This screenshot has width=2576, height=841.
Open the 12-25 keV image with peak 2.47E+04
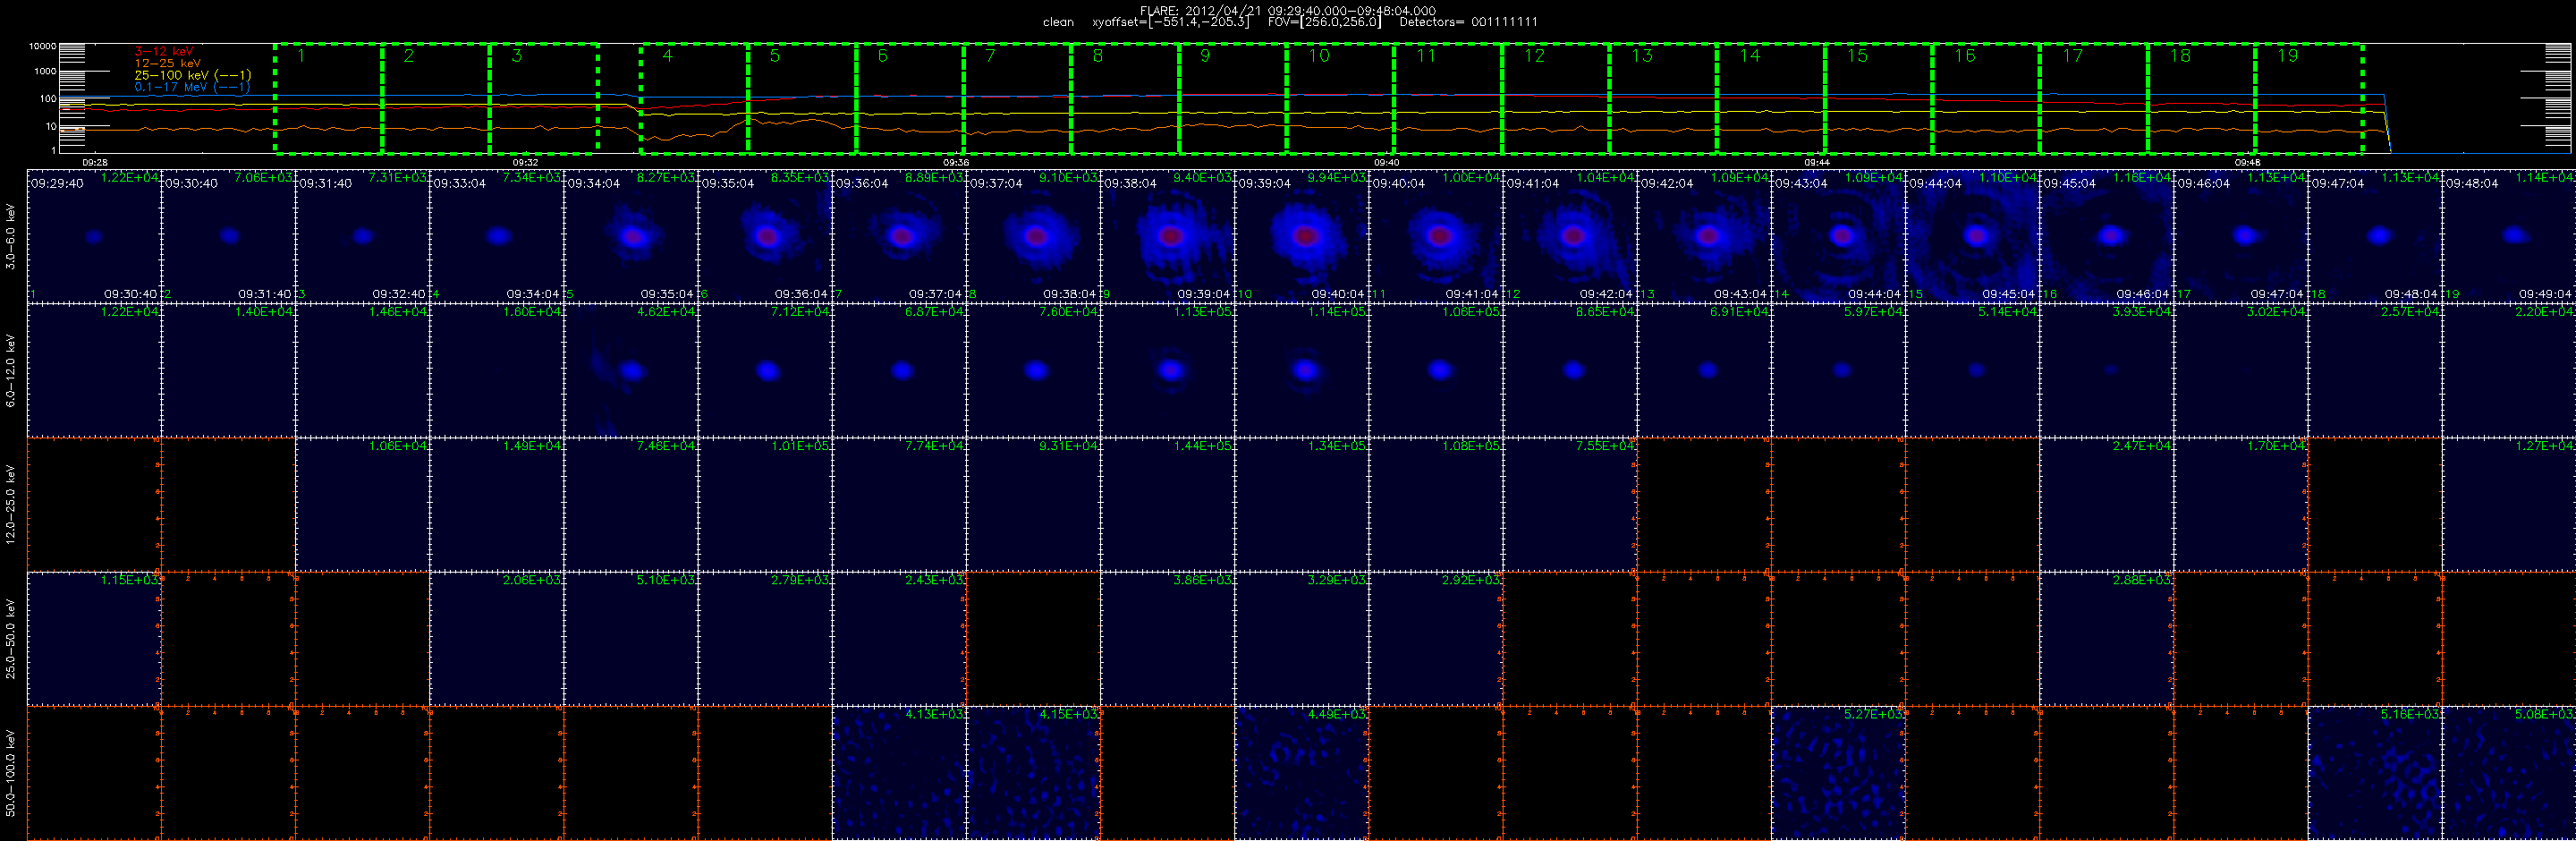[2107, 504]
